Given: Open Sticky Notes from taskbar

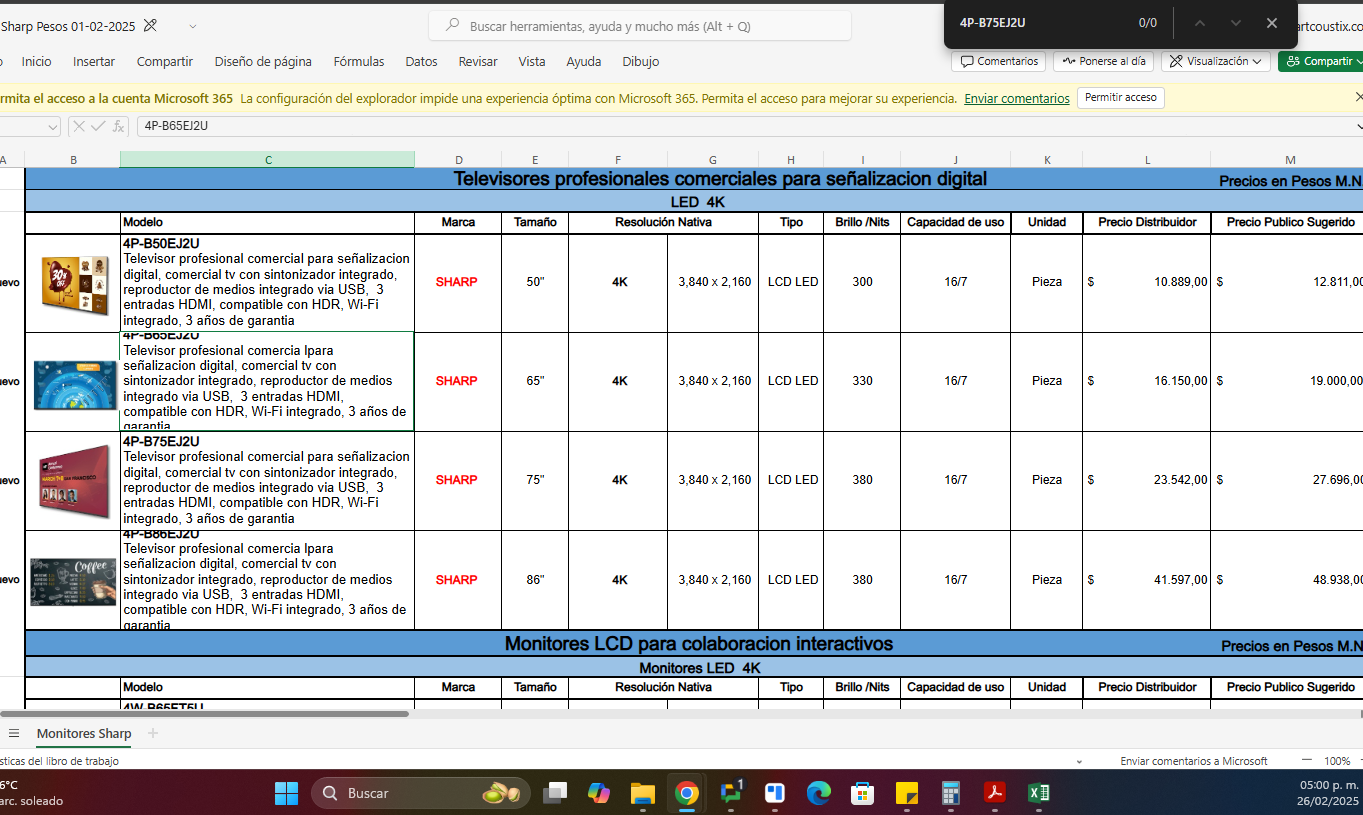Looking at the screenshot, I should (907, 793).
